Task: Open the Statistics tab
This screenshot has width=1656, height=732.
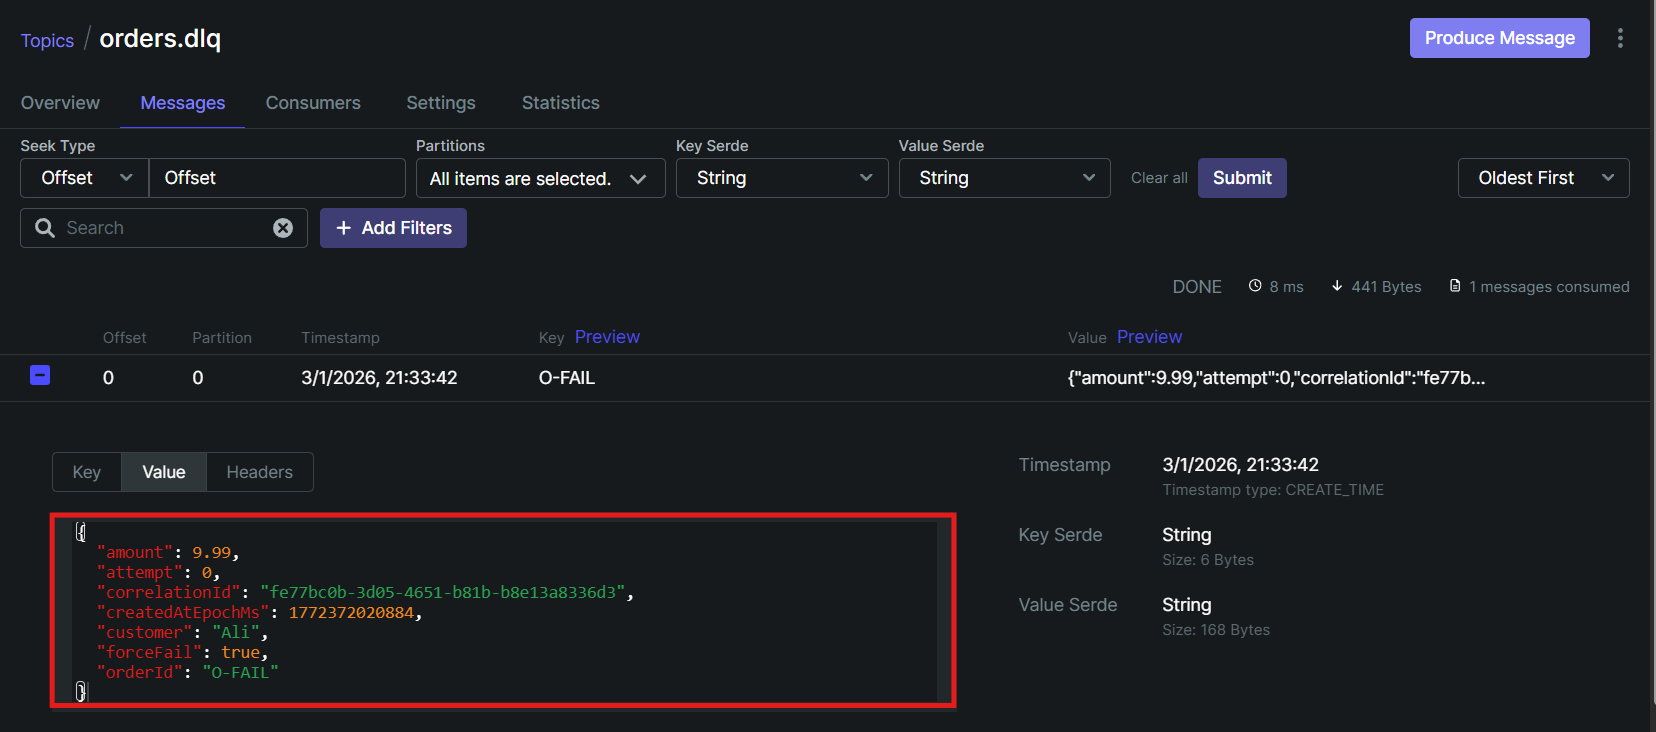Action: coord(561,103)
